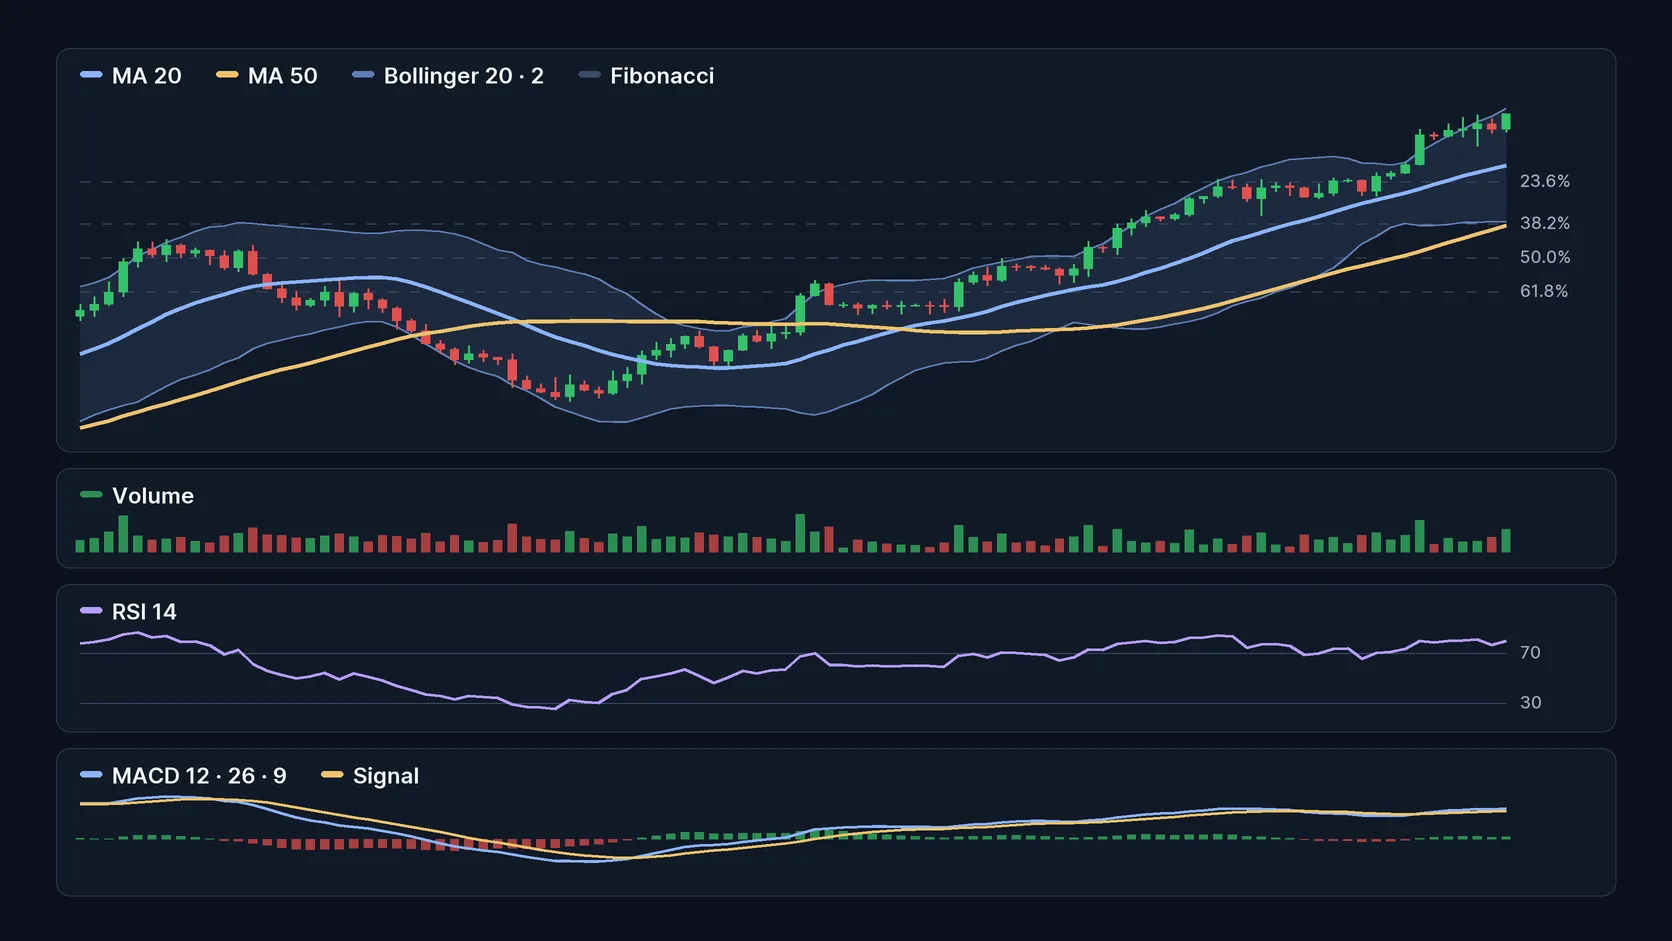This screenshot has width=1672, height=941.
Task: Click the Volume green legend swatch
Action: (x=91, y=494)
